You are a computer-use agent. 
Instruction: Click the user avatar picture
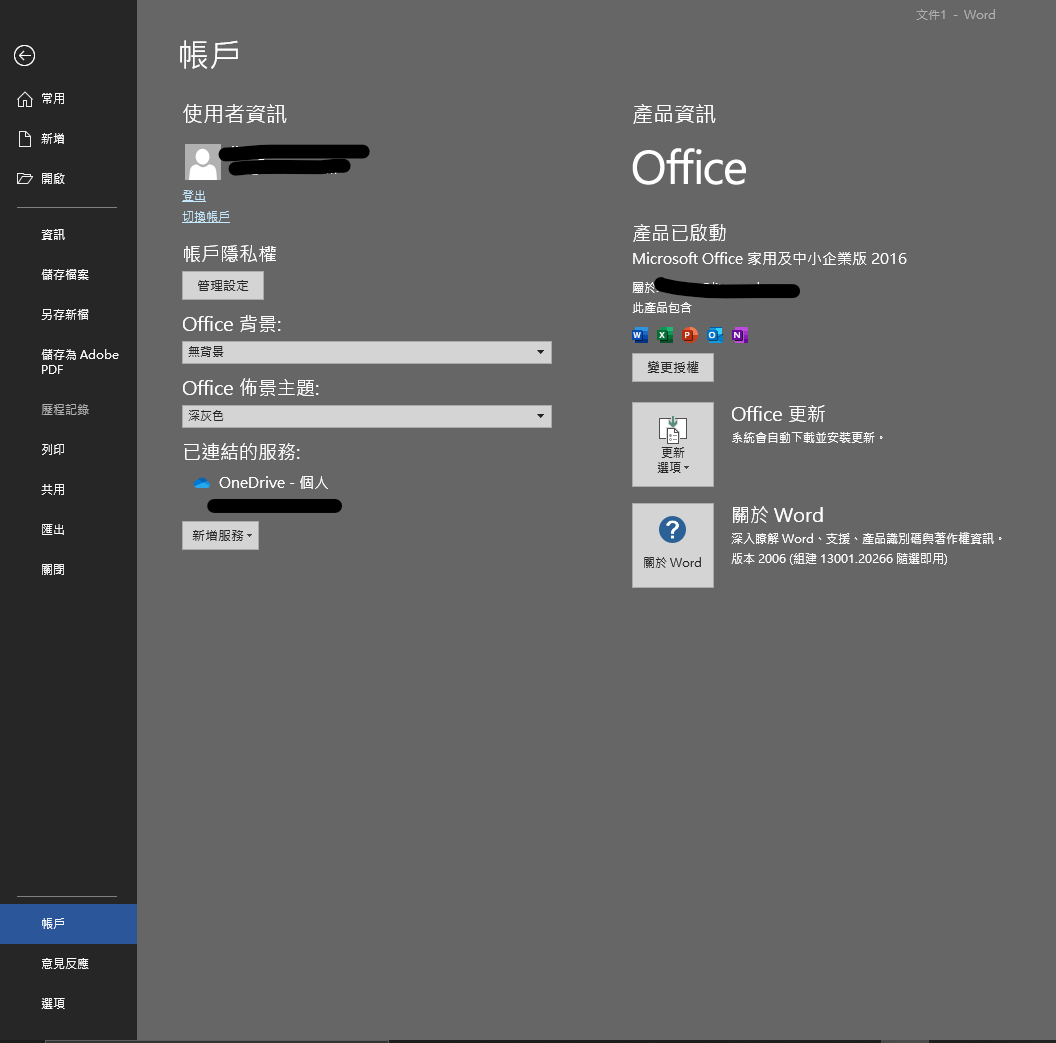pyautogui.click(x=203, y=162)
